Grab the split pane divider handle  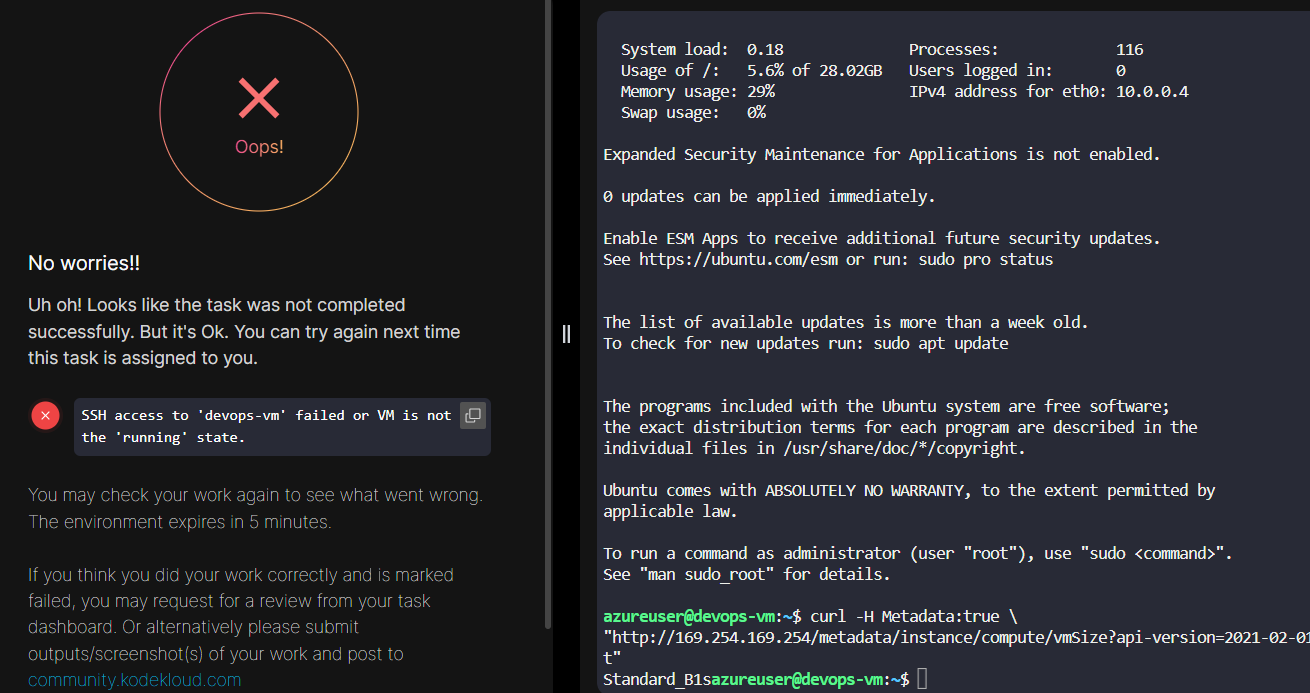(566, 334)
